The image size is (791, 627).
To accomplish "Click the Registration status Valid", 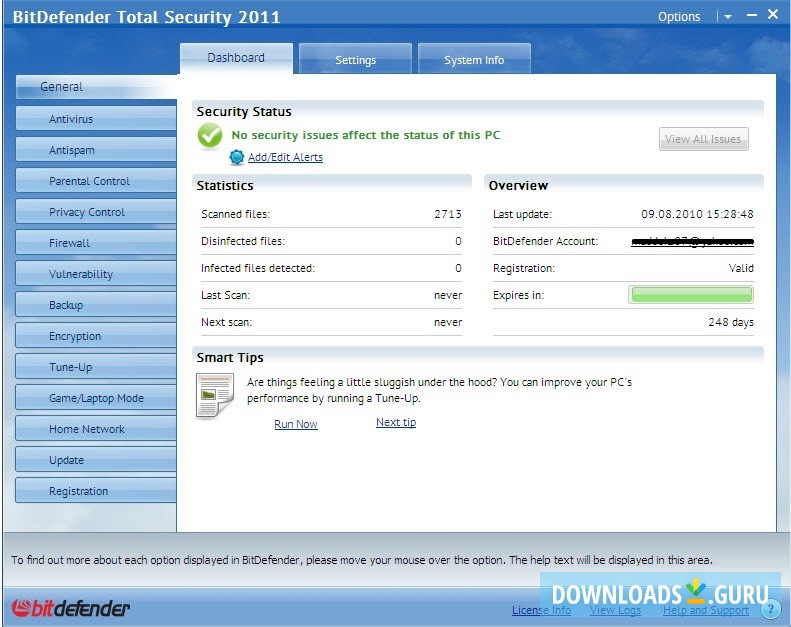I will [741, 268].
